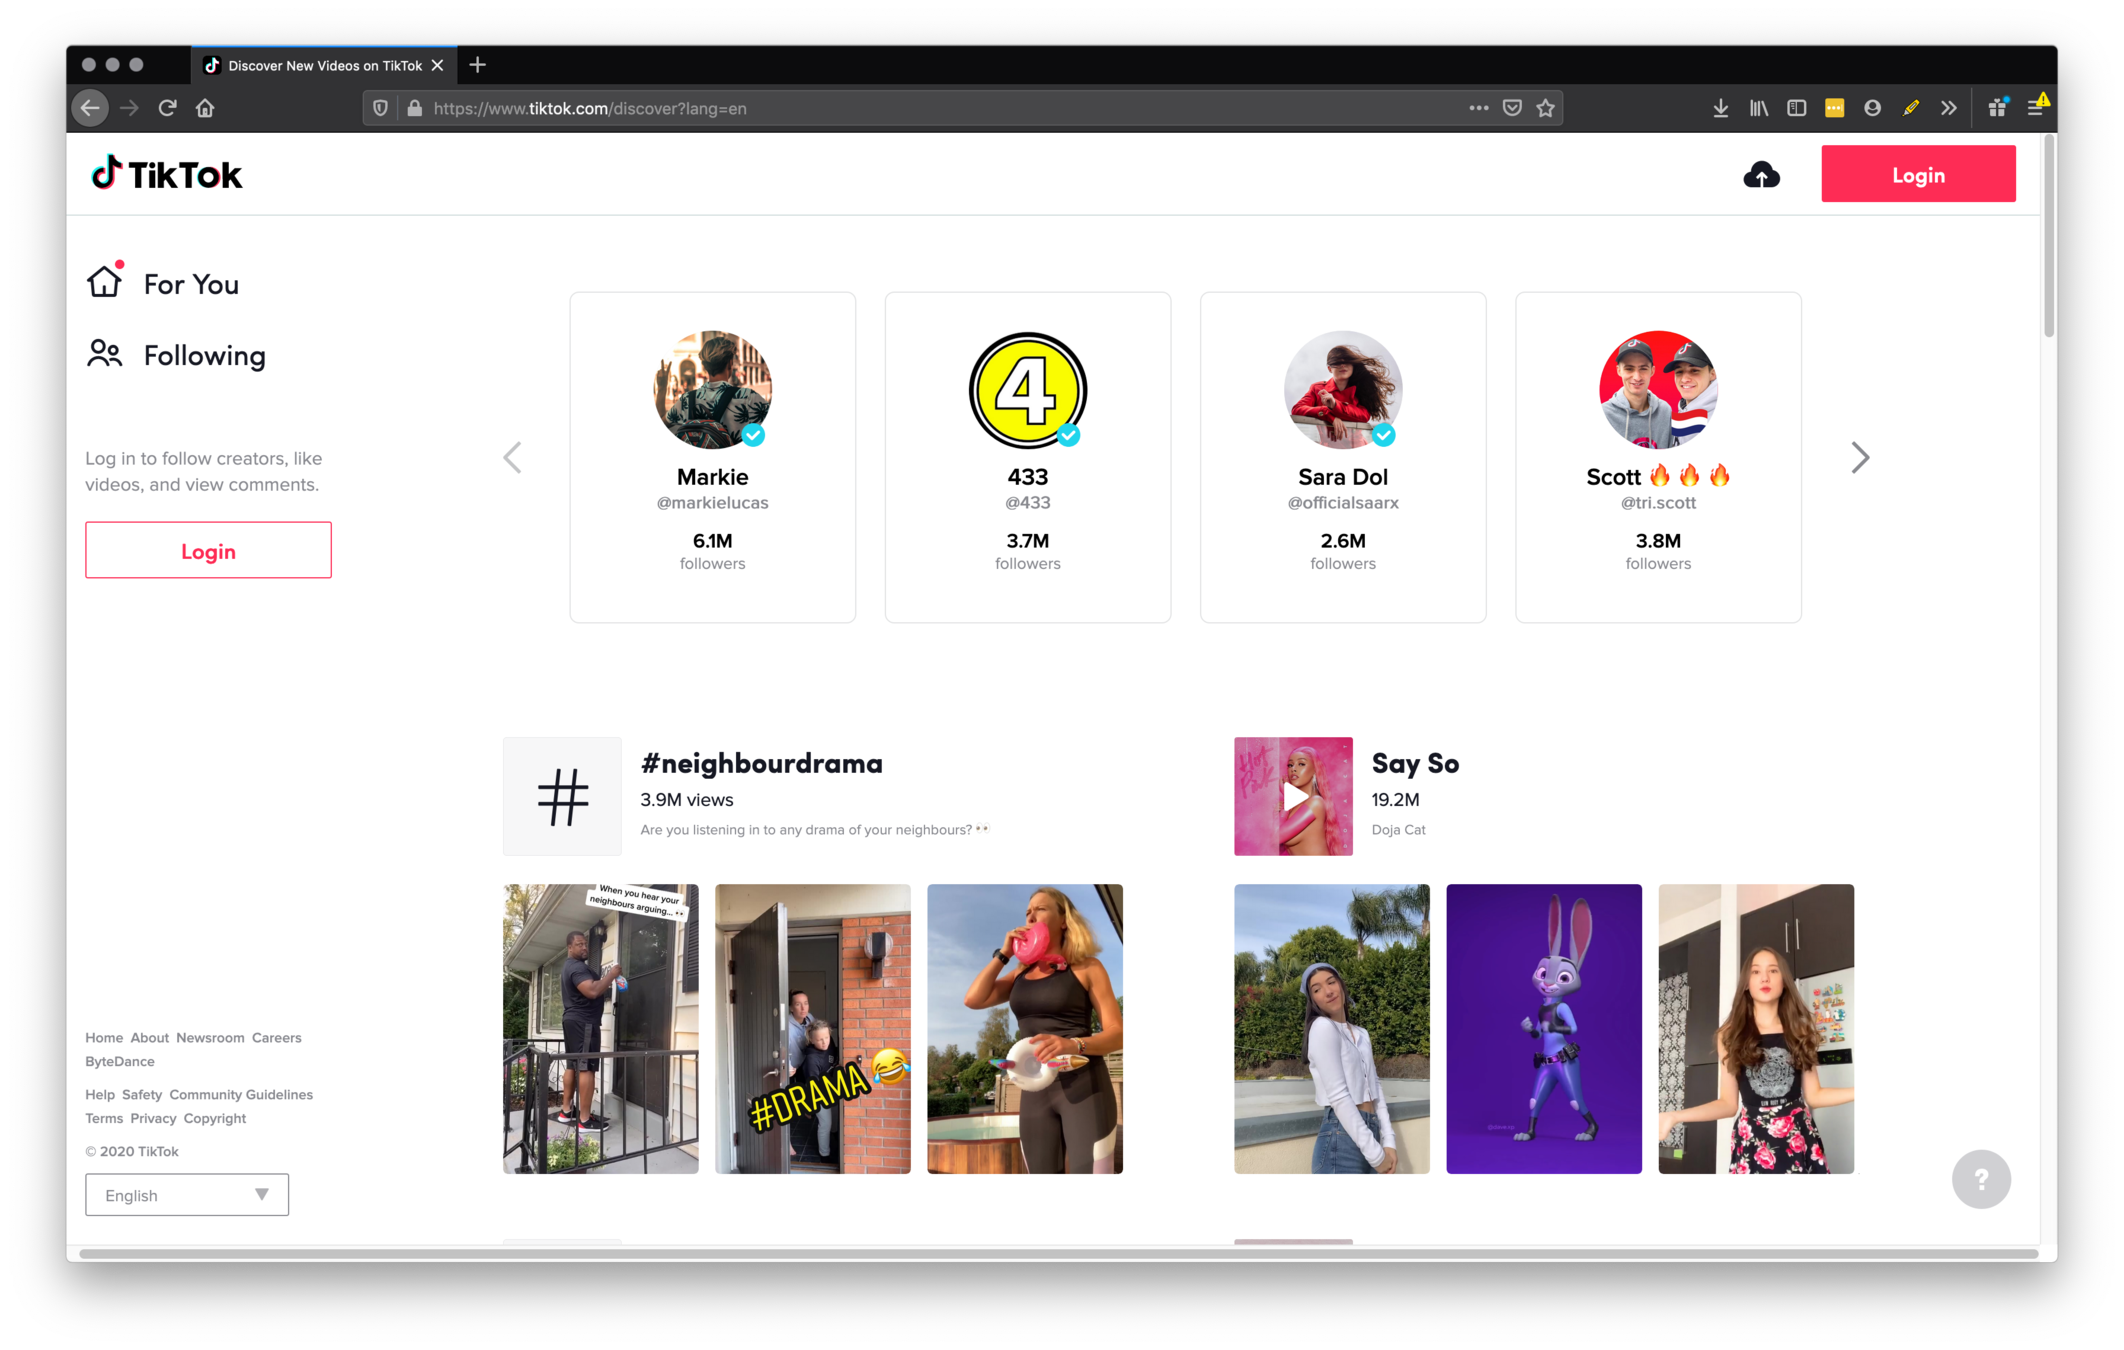This screenshot has width=2124, height=1350.
Task: Open the help question mark button
Action: click(1980, 1180)
